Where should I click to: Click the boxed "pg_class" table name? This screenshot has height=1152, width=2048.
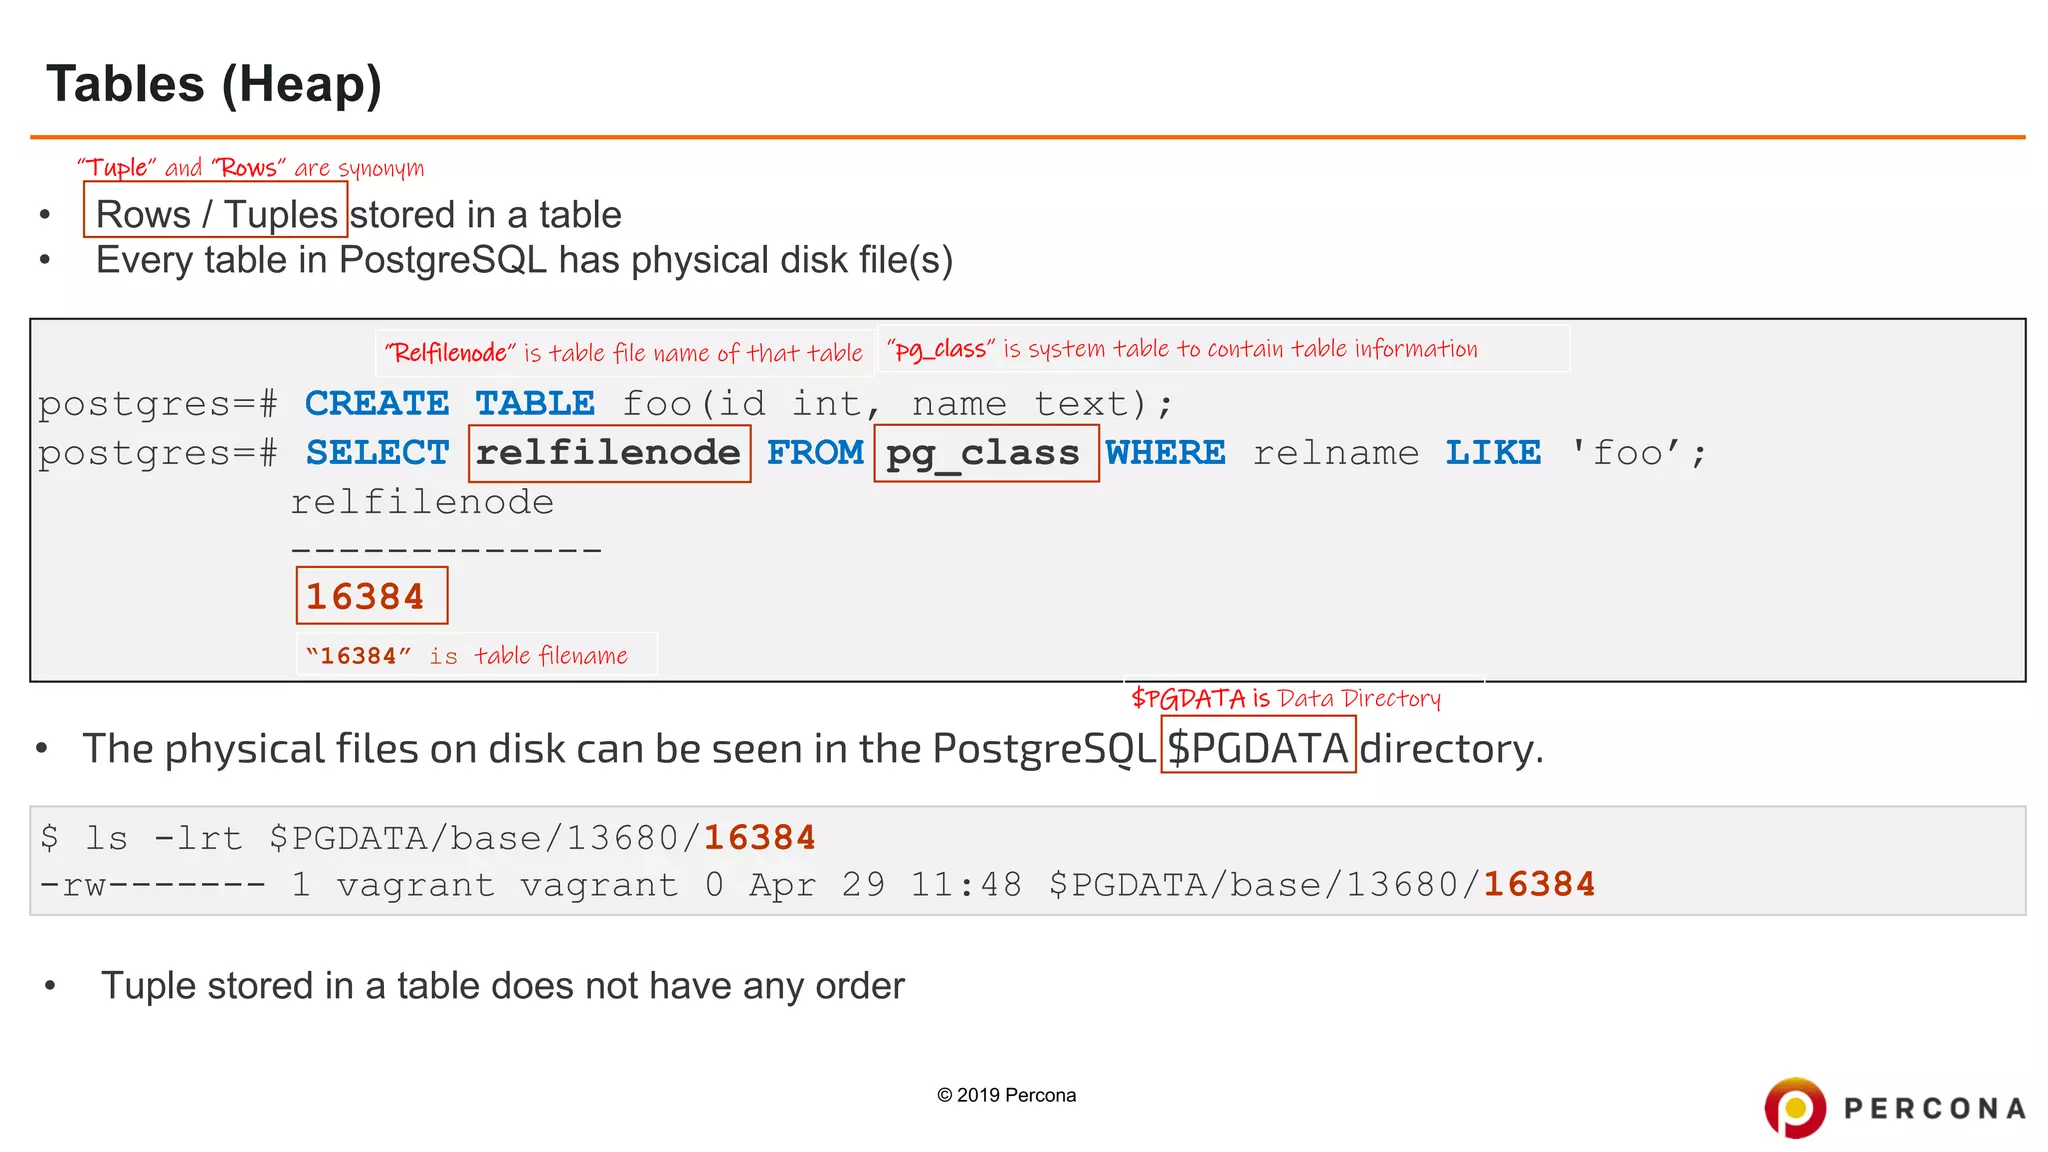[985, 453]
